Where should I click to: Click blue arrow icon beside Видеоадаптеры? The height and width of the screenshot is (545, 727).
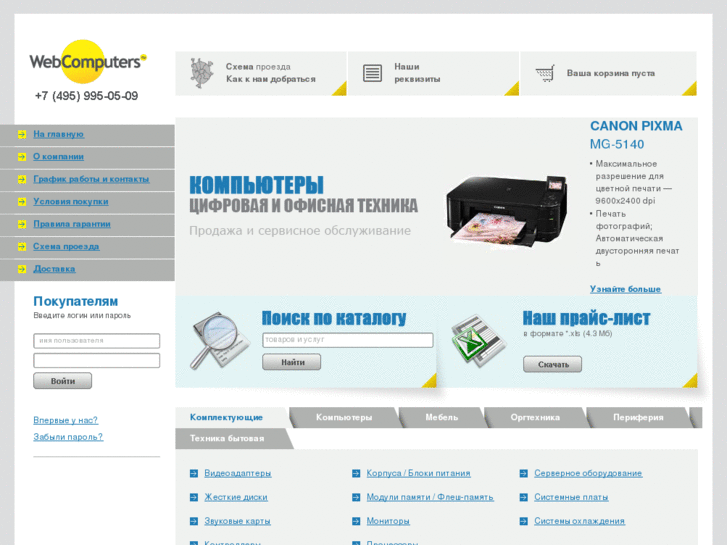click(194, 474)
